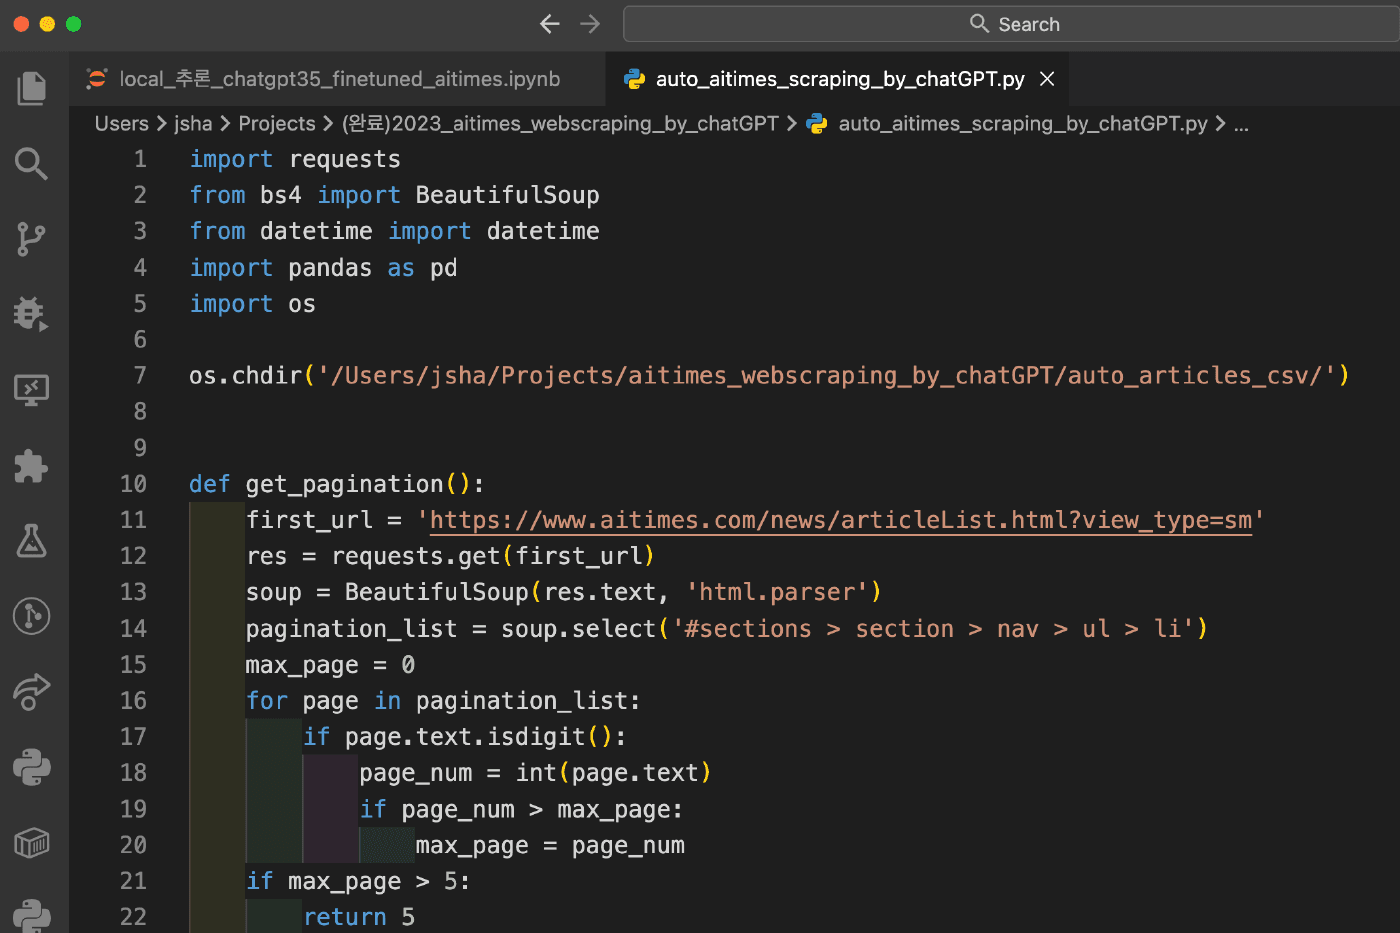
Task: Click the Search command center field
Action: point(1011,24)
